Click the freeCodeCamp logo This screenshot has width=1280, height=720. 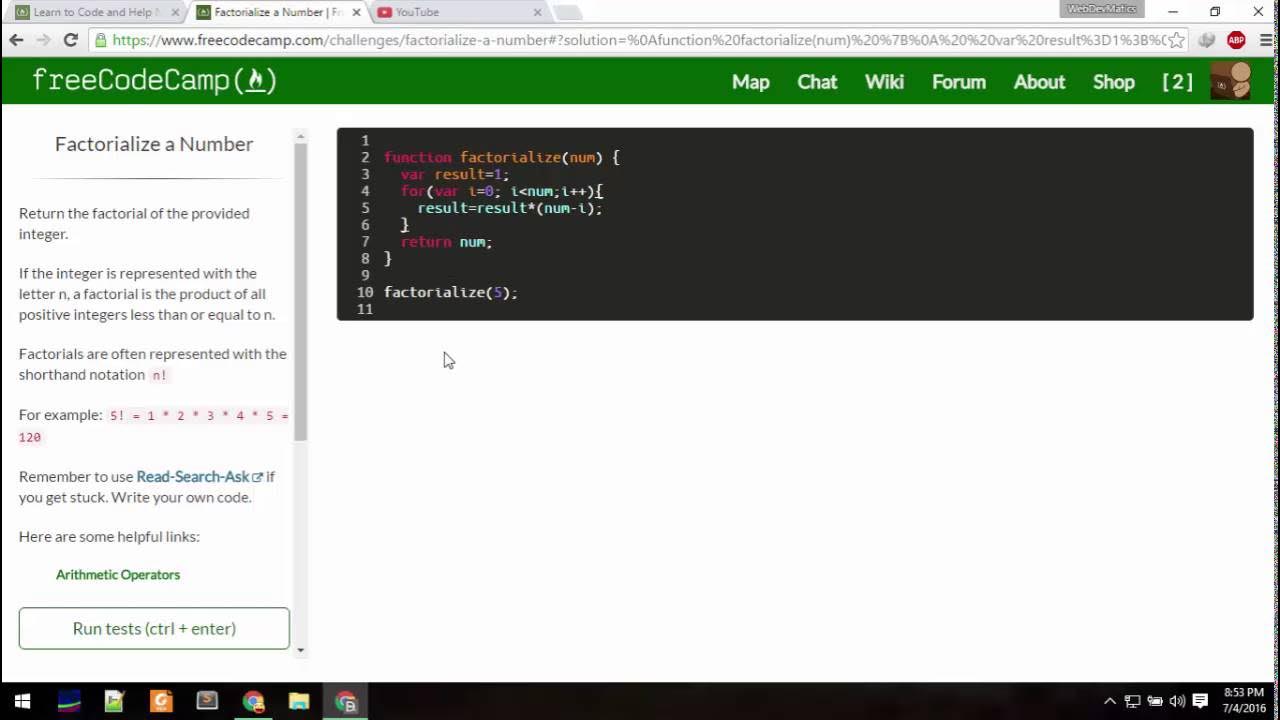pyautogui.click(x=154, y=81)
